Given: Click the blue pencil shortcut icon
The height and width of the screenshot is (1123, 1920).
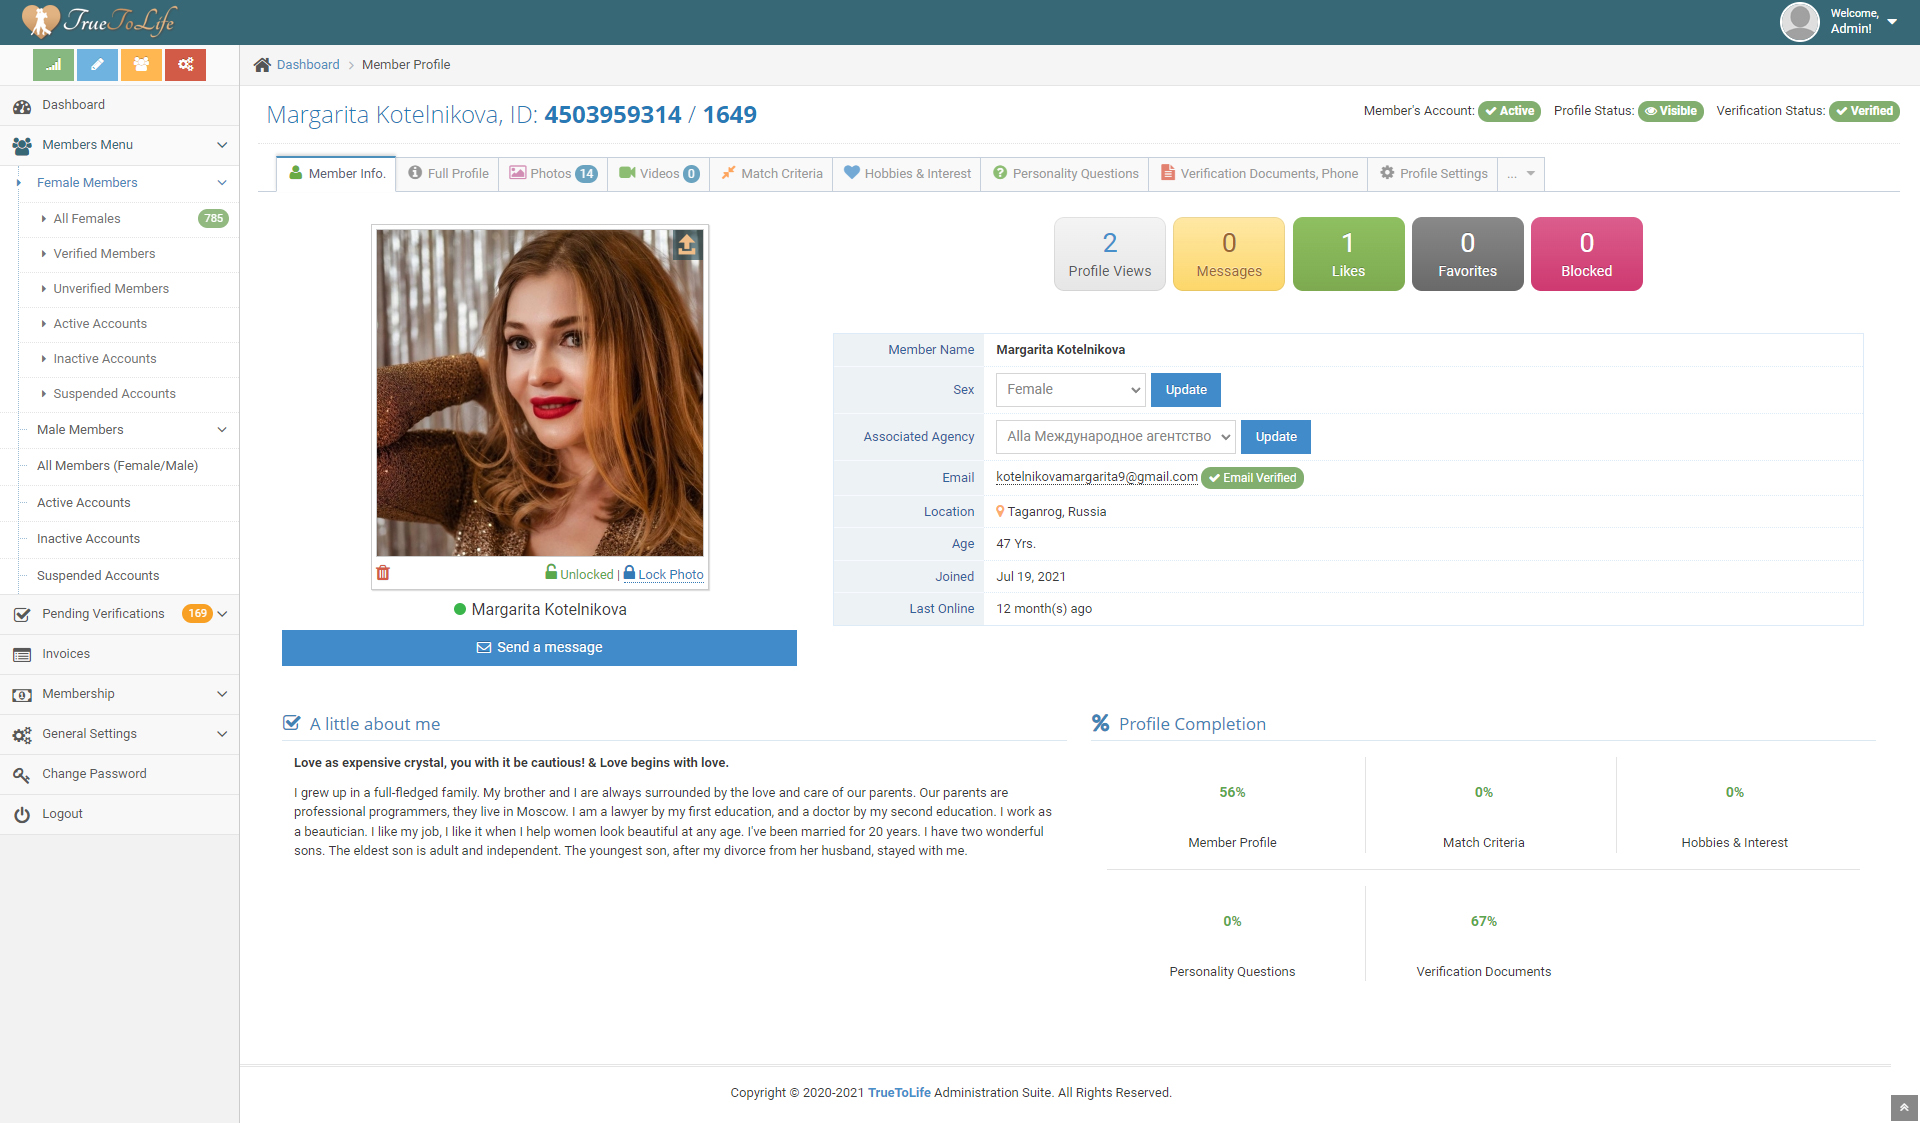Looking at the screenshot, I should click(x=97, y=65).
